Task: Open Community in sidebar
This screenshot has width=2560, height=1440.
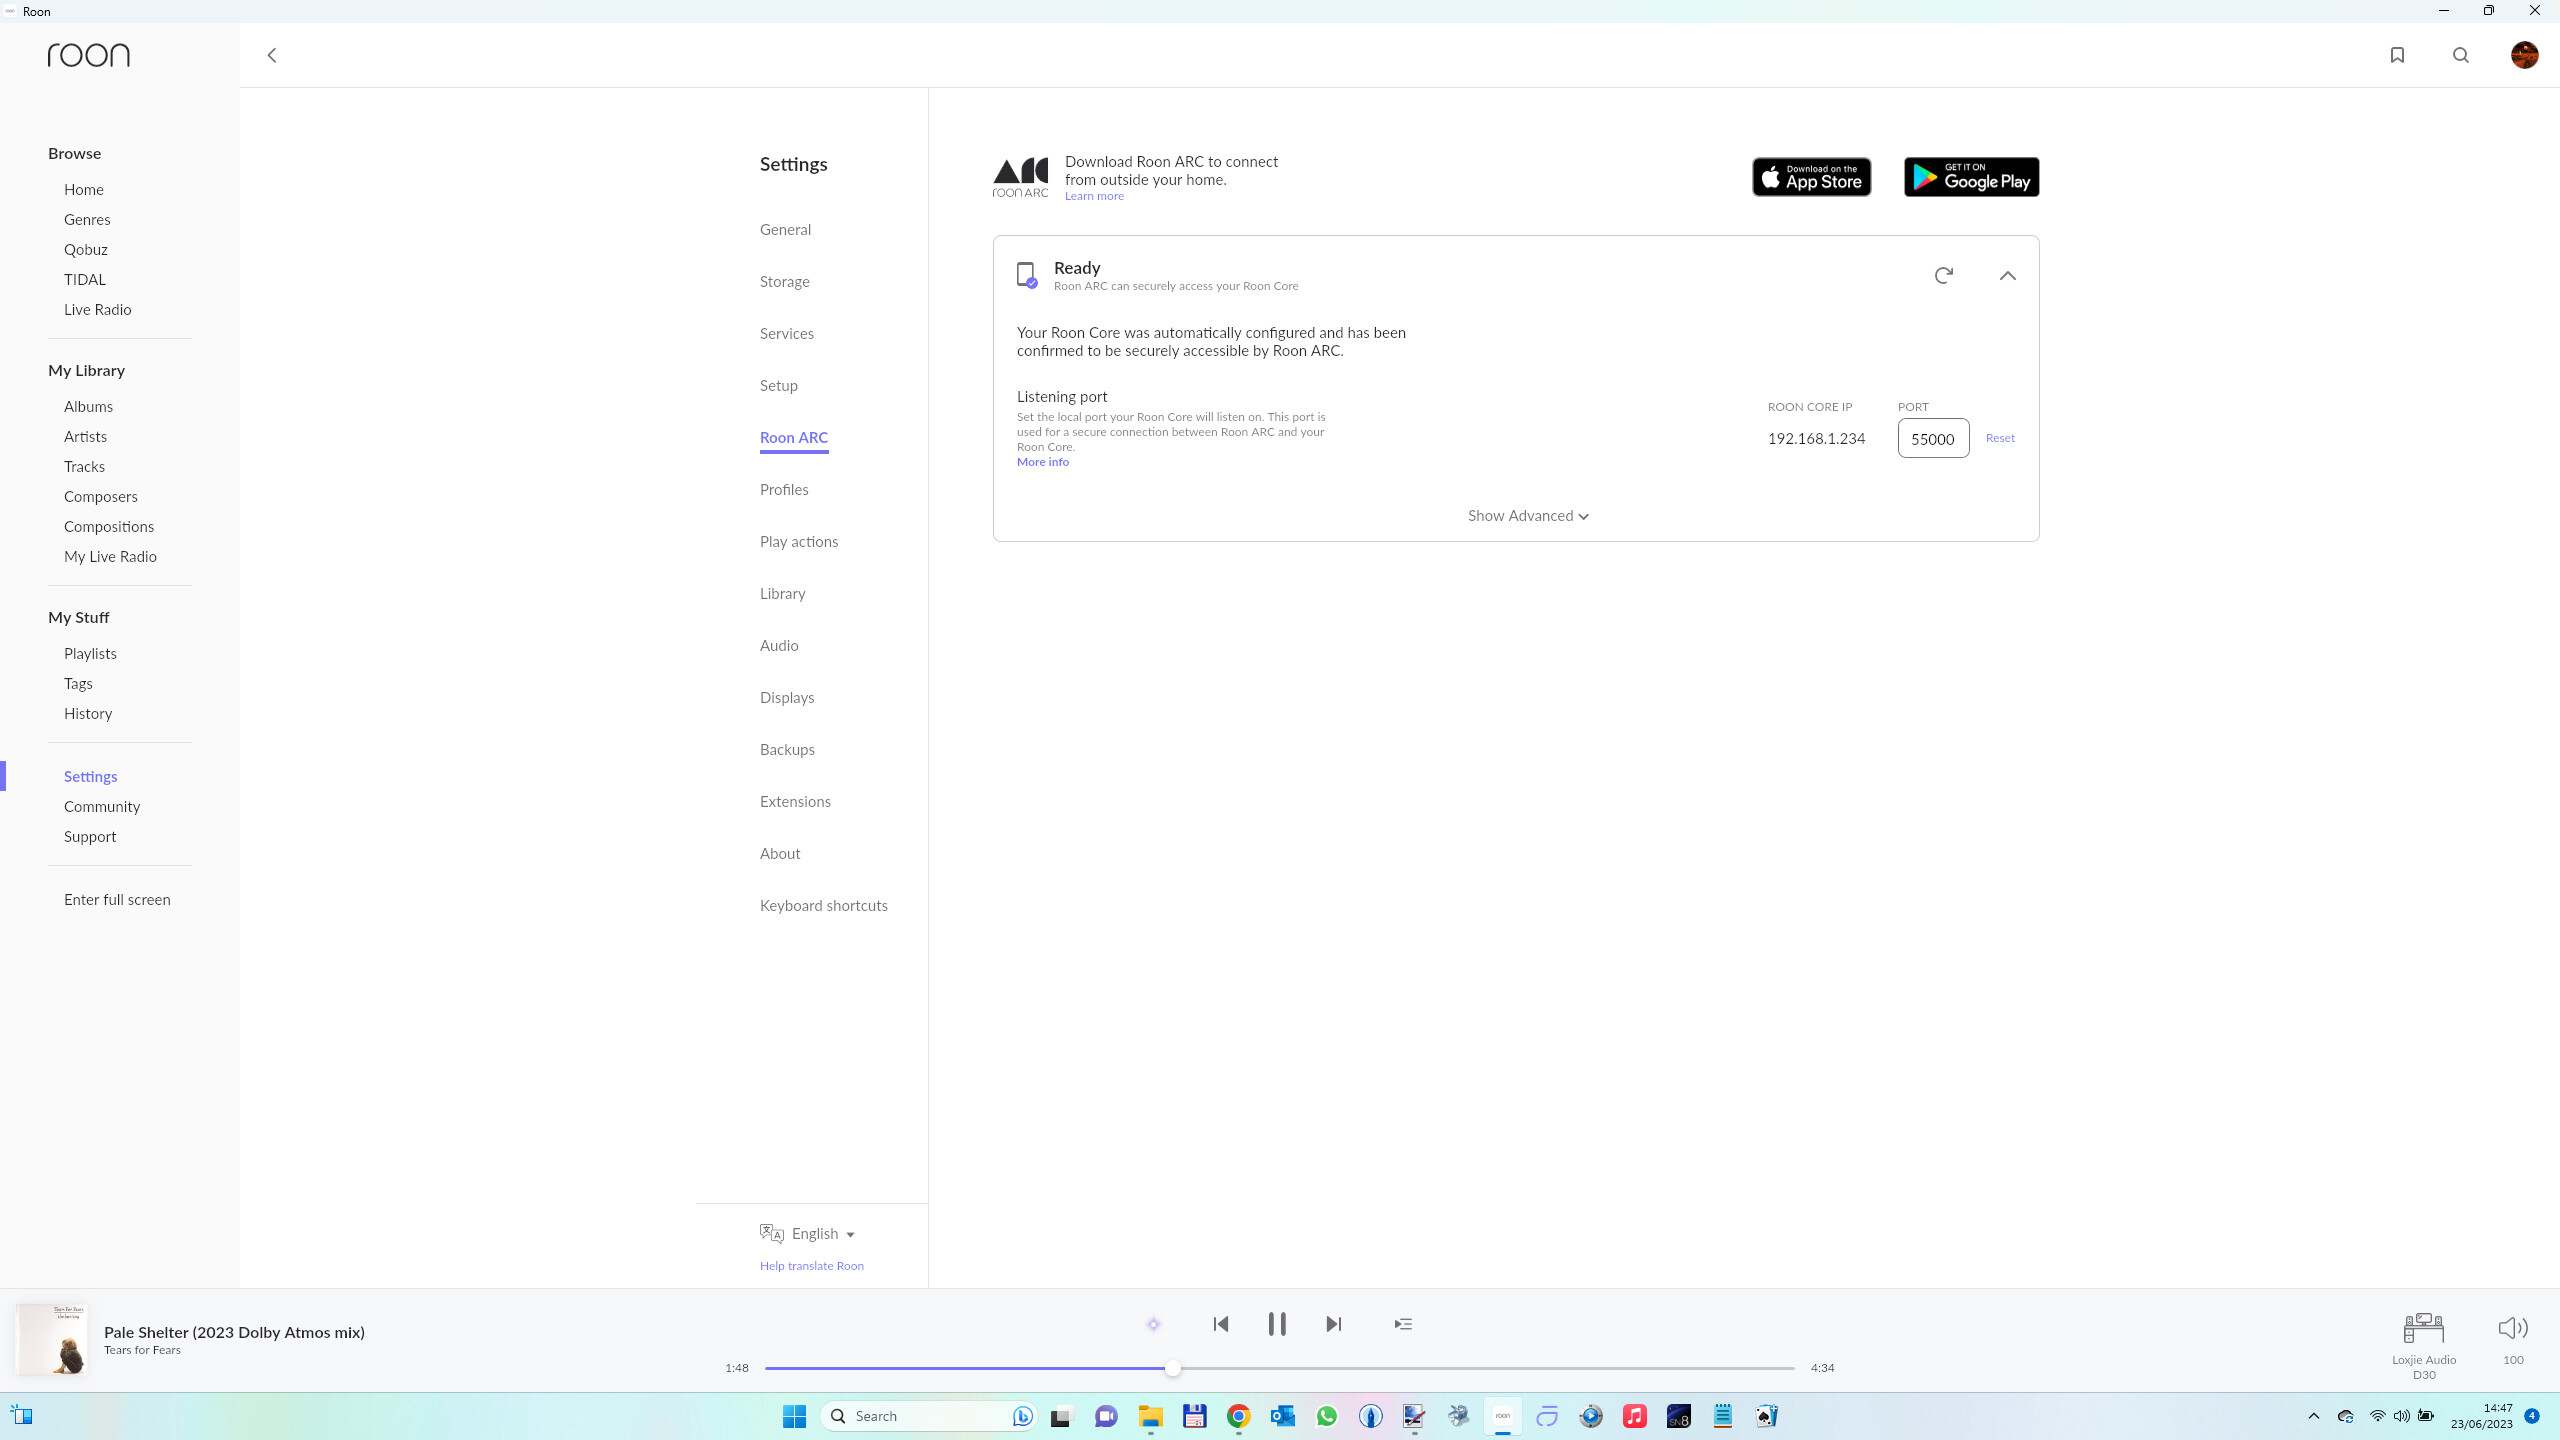Action: 102,807
